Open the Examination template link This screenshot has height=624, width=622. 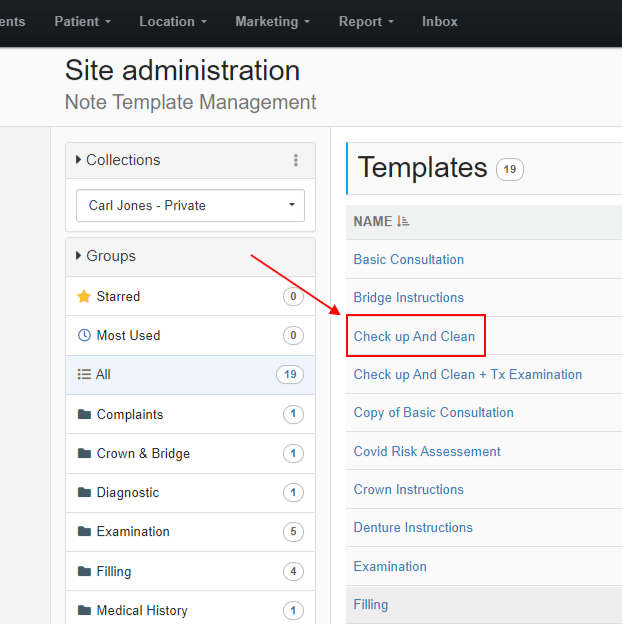coord(390,566)
